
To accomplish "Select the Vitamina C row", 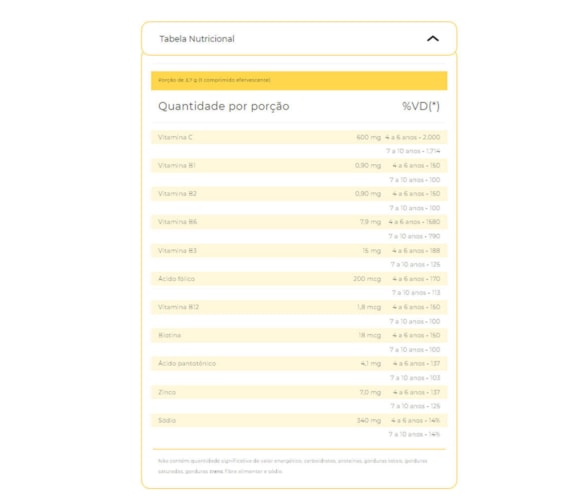I will [299, 137].
